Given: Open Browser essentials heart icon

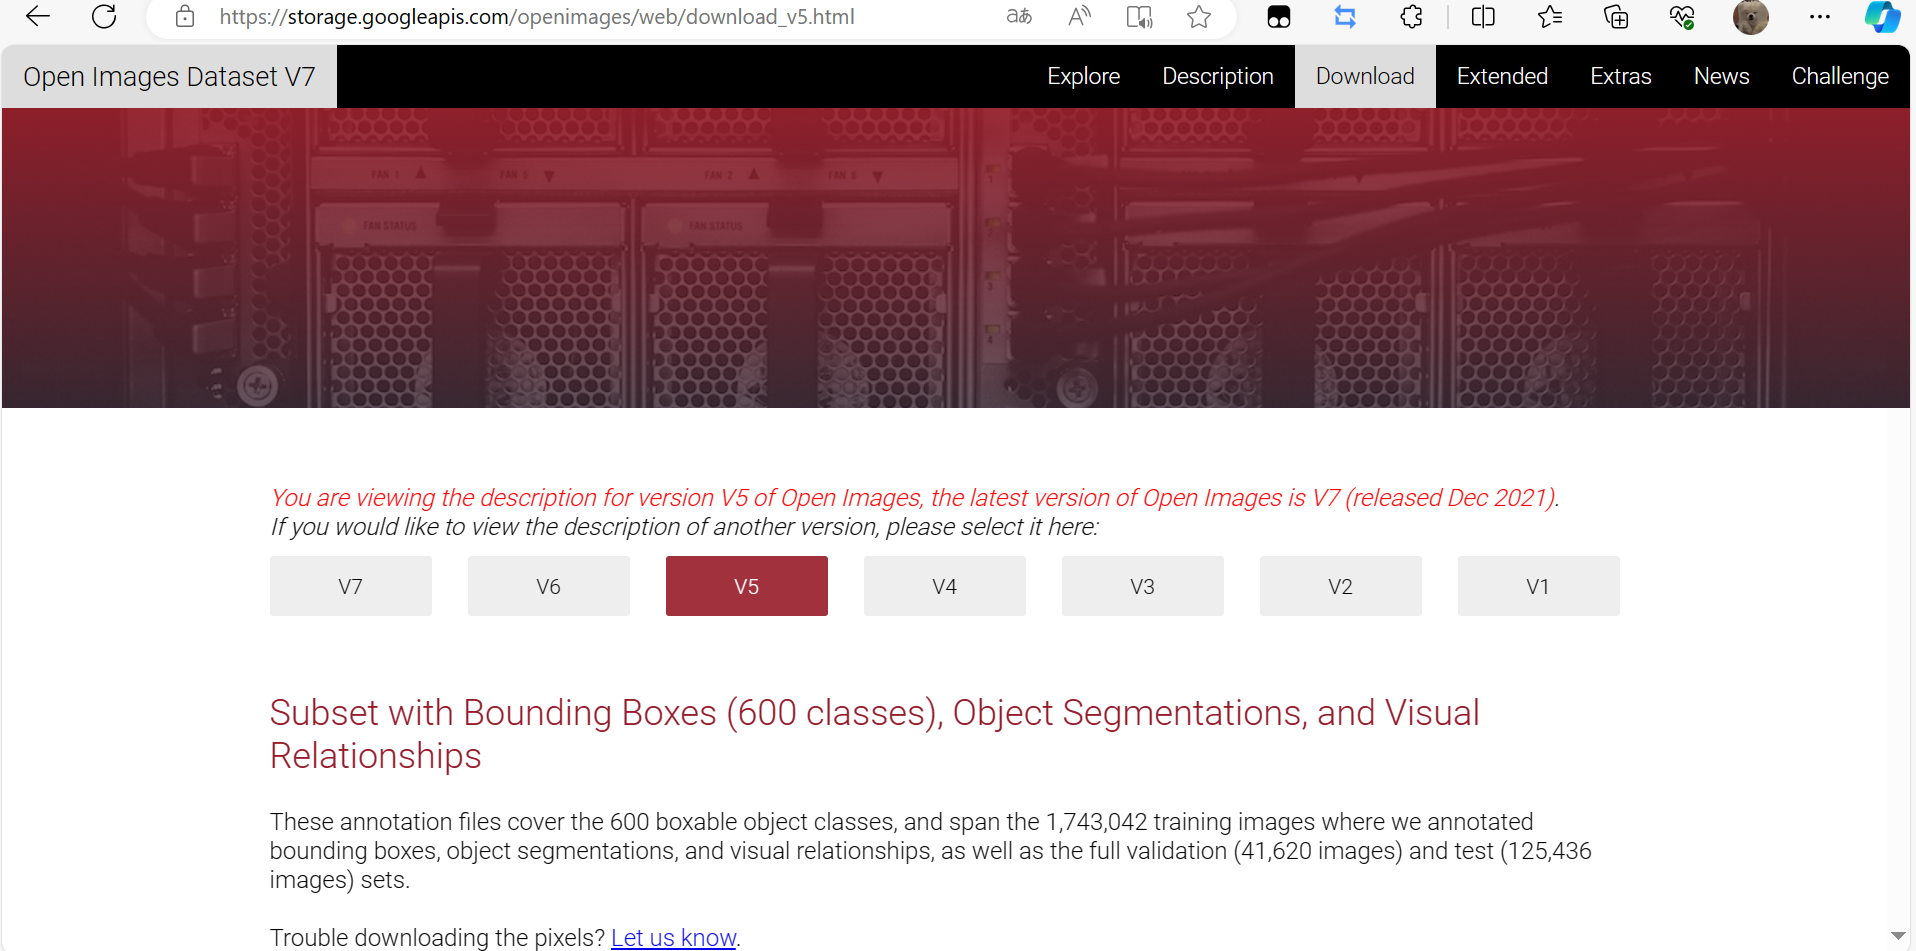Looking at the screenshot, I should 1682,16.
